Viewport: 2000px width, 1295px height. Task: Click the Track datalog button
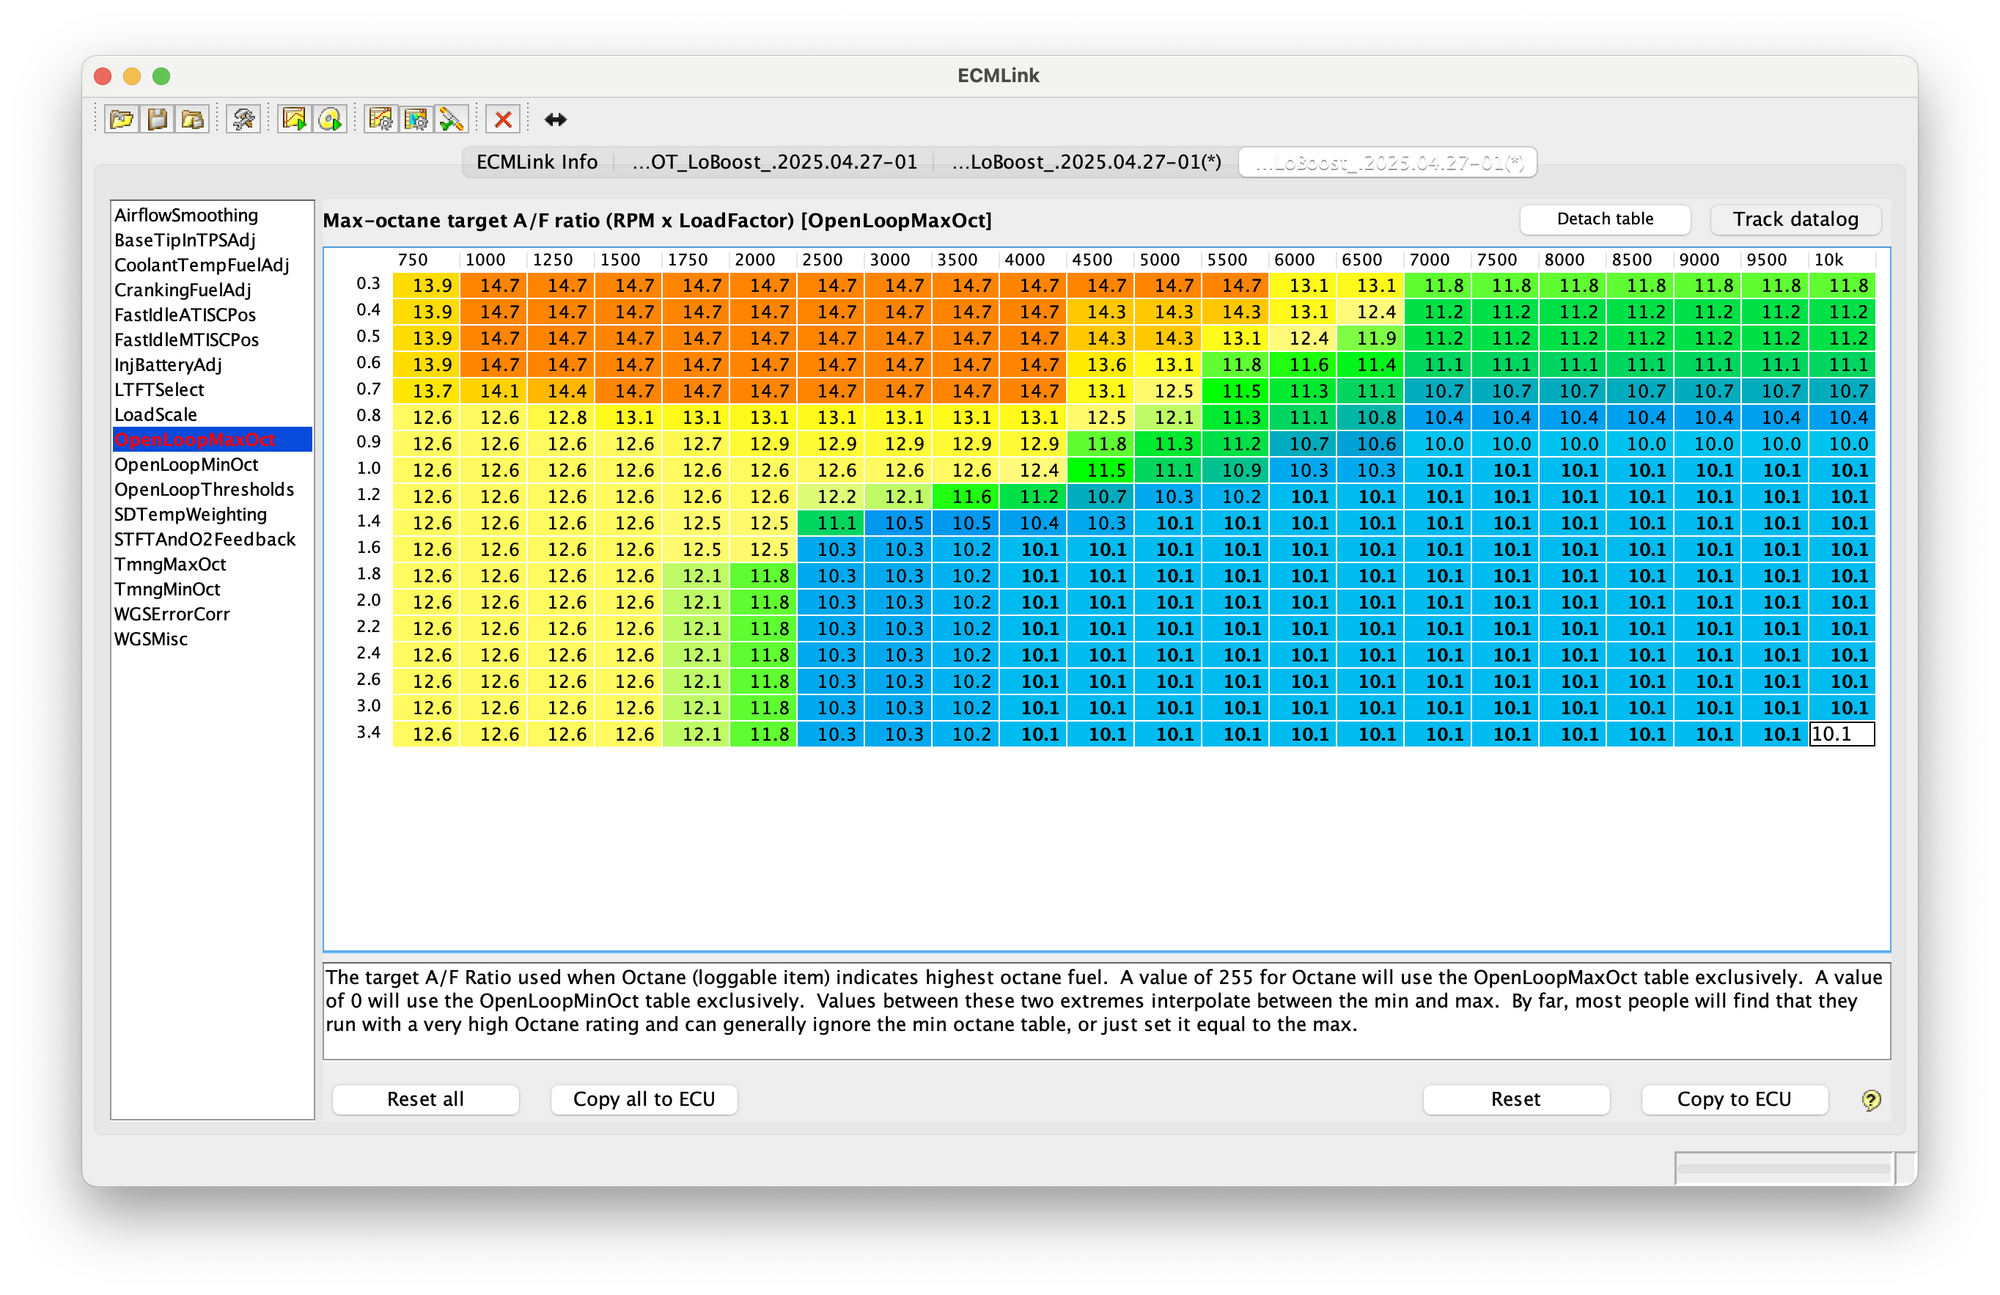[x=1795, y=219]
